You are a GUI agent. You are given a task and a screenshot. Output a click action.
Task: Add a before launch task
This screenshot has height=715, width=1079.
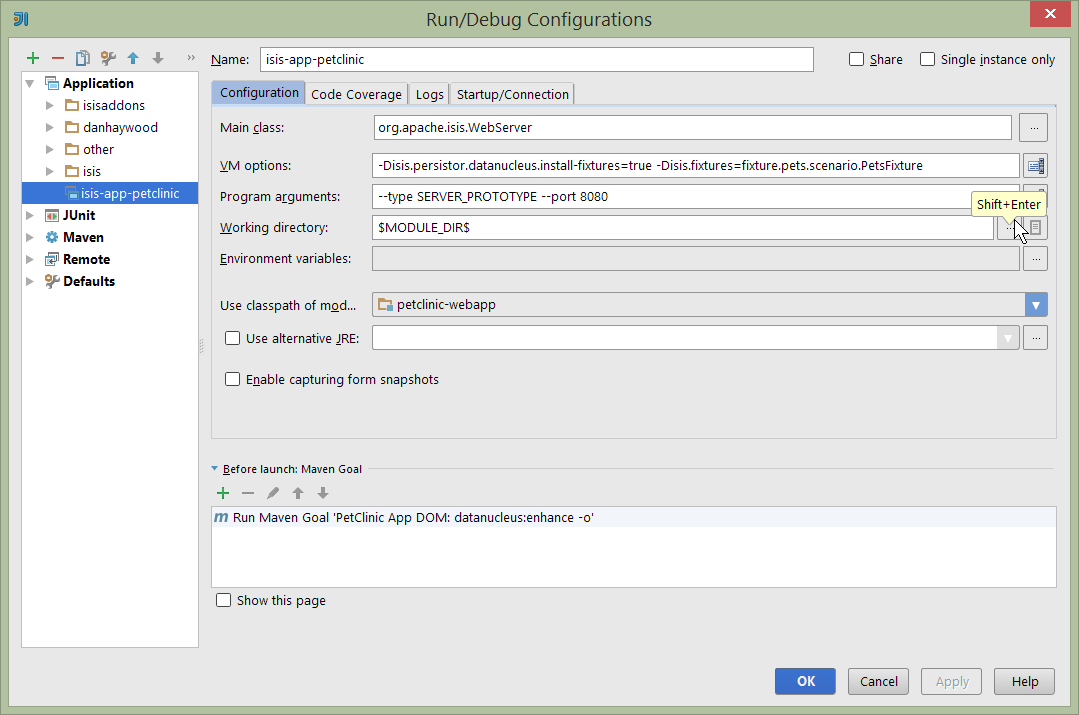click(x=223, y=493)
